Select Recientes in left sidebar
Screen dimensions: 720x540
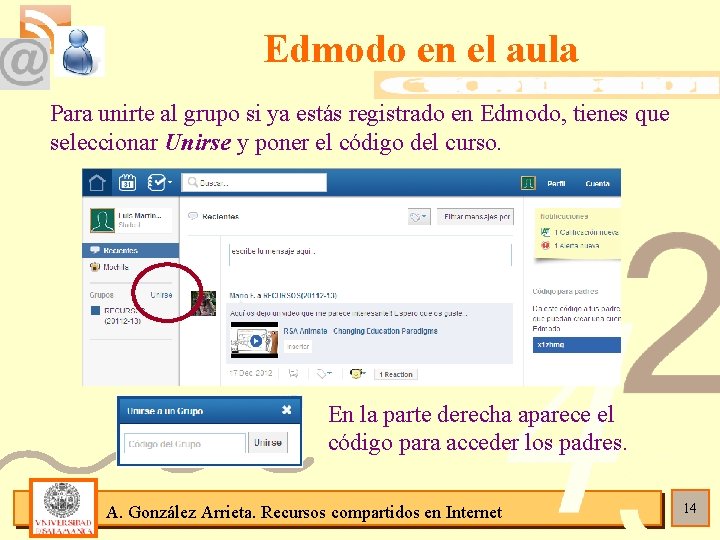(130, 250)
